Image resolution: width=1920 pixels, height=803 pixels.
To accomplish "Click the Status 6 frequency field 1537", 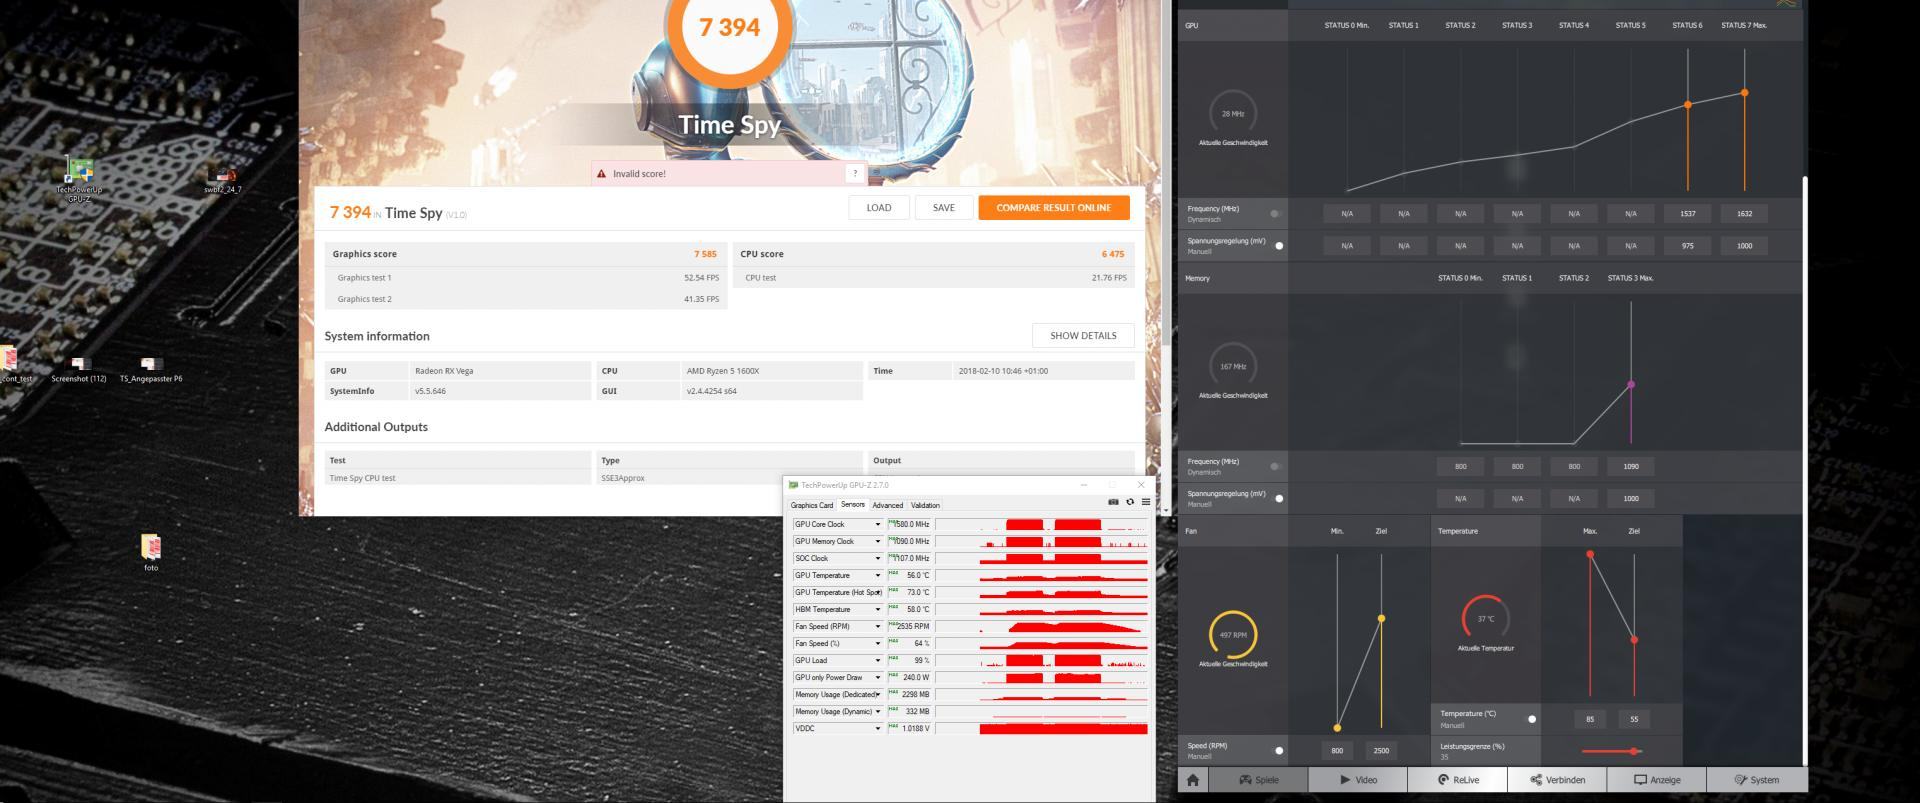I will (1688, 214).
